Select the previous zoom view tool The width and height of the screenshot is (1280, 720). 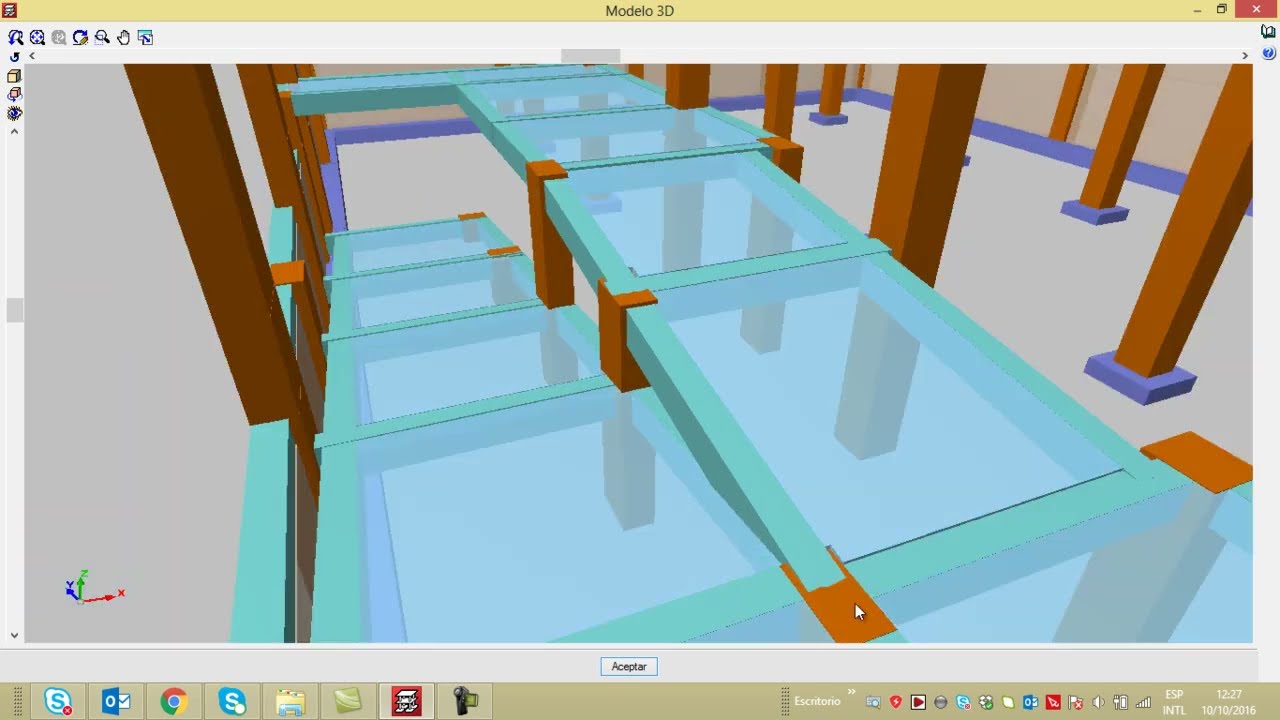tap(16, 37)
